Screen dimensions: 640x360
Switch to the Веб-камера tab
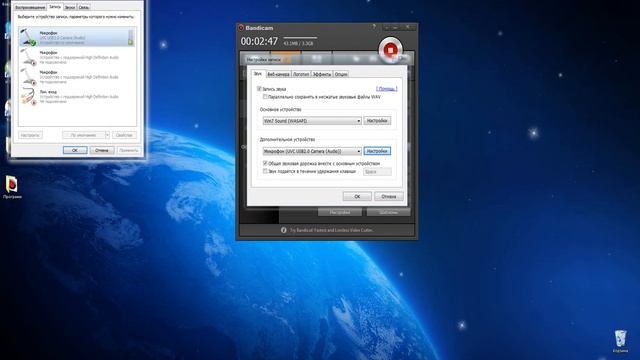coord(278,74)
